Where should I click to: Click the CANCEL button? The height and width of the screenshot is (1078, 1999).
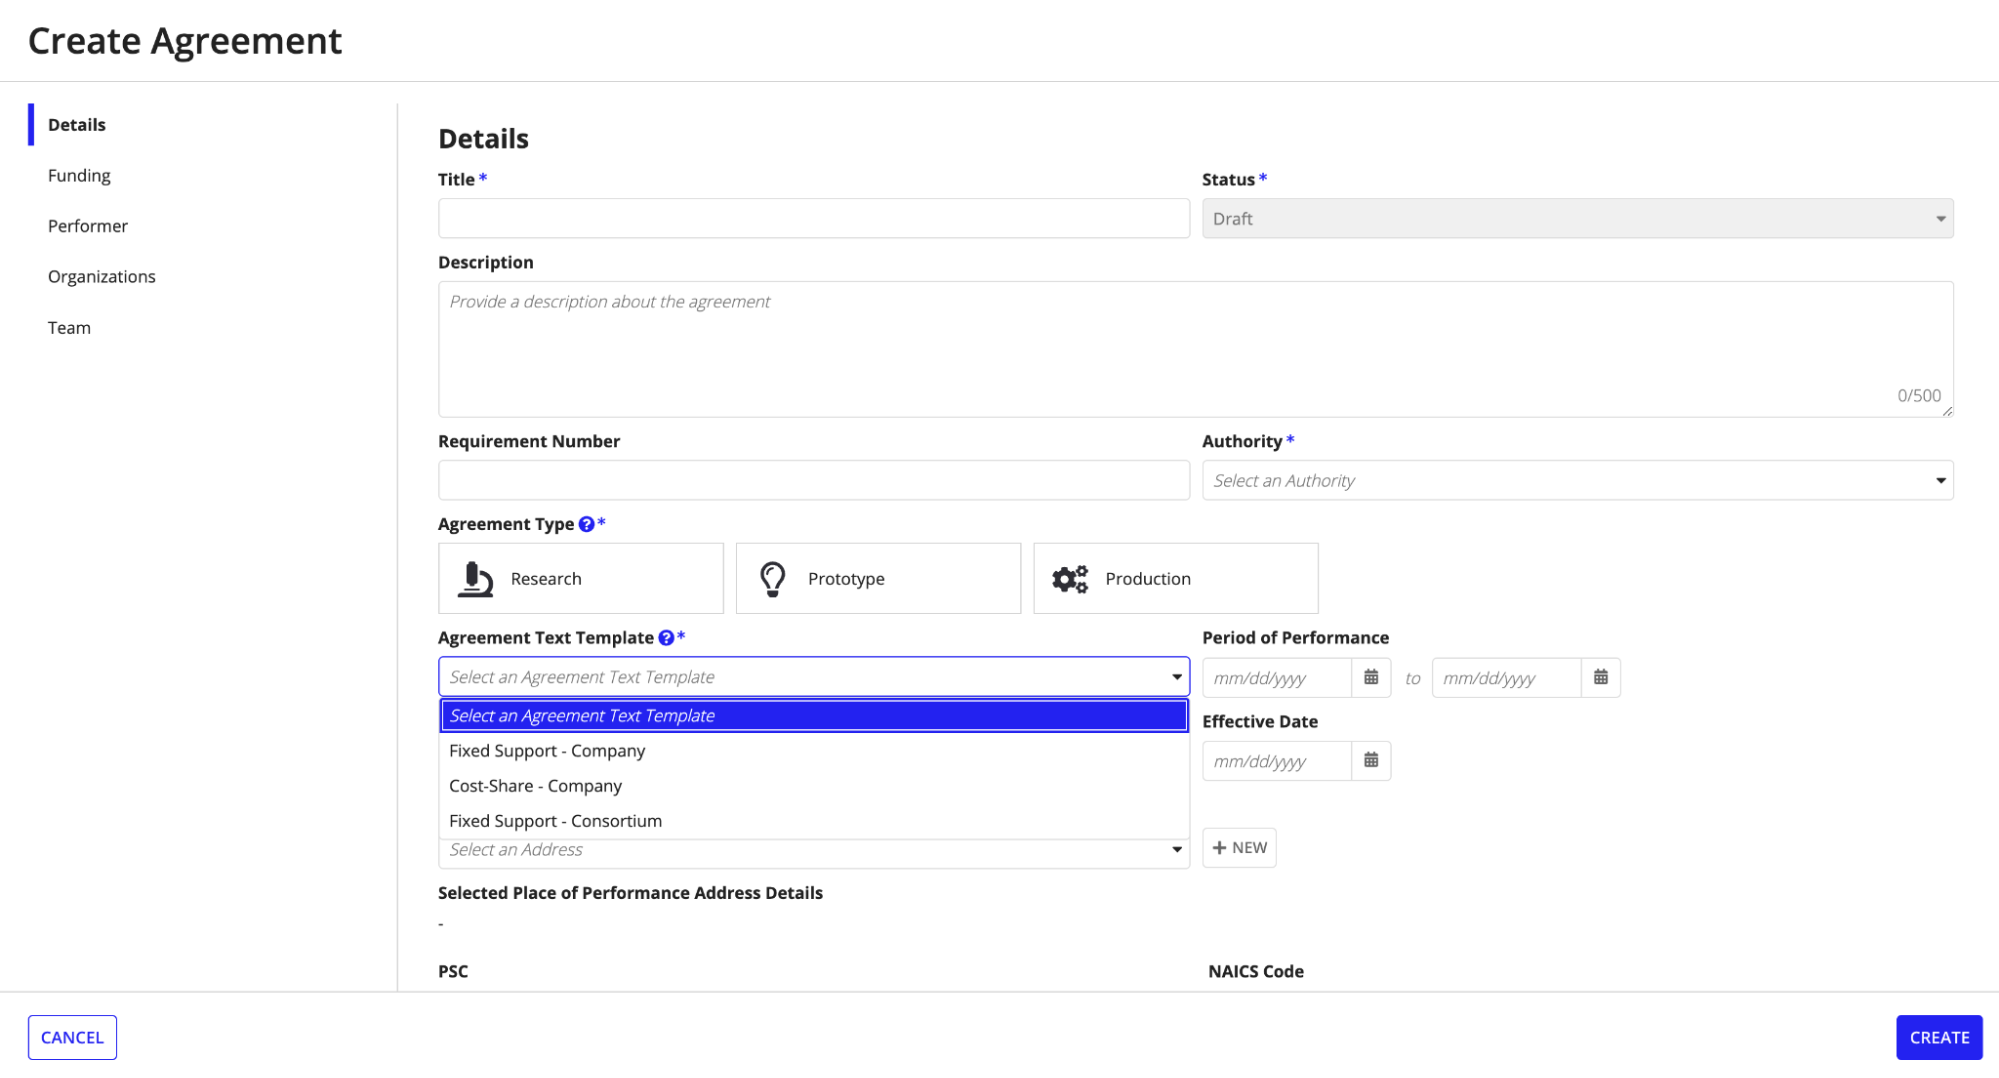pos(72,1038)
